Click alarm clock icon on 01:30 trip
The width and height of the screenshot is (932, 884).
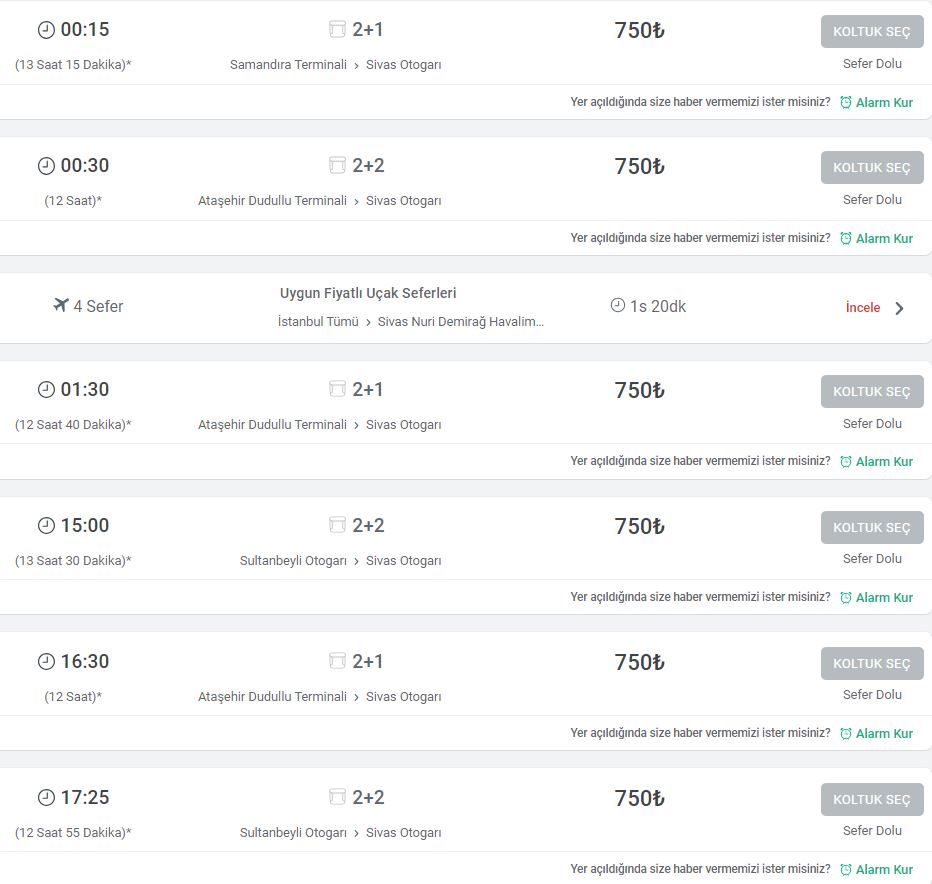[x=846, y=461]
